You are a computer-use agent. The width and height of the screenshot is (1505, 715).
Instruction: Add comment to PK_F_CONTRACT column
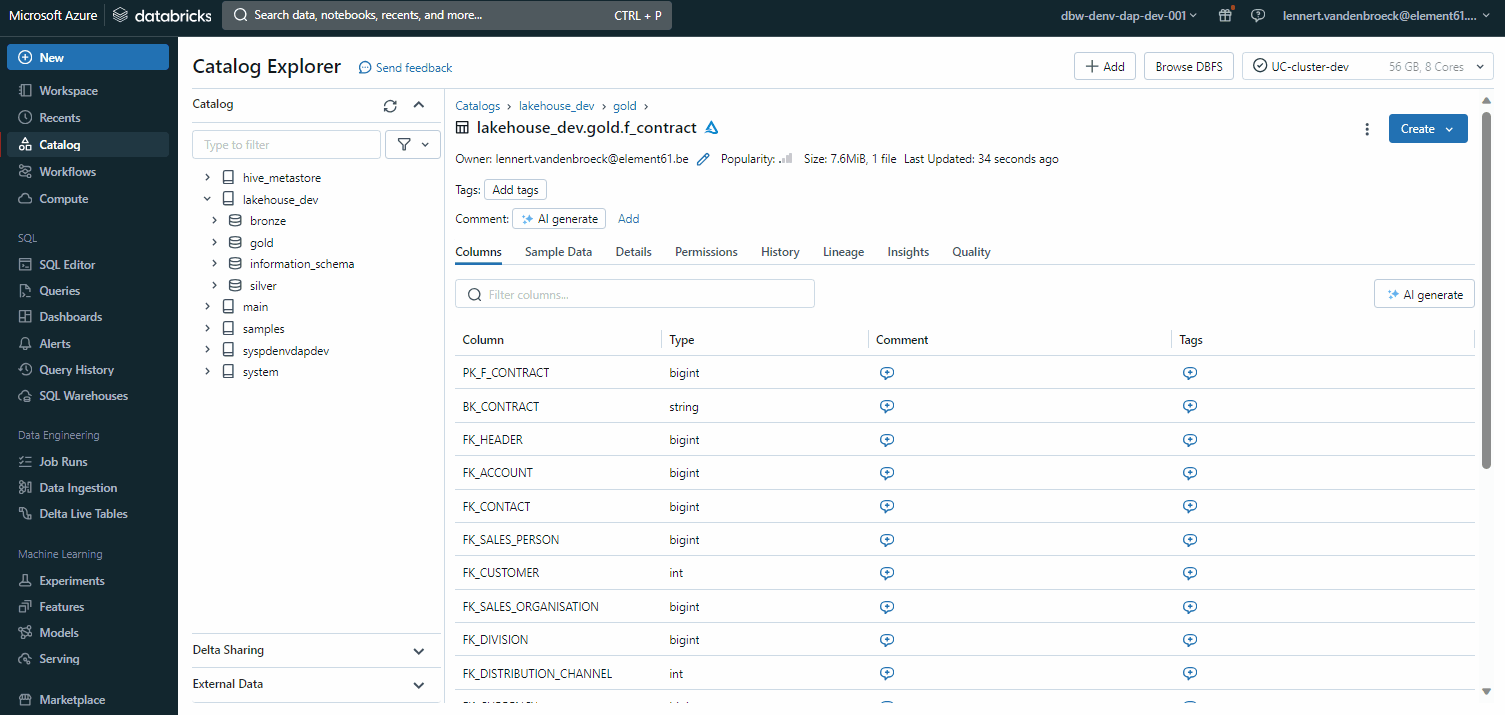coord(886,373)
